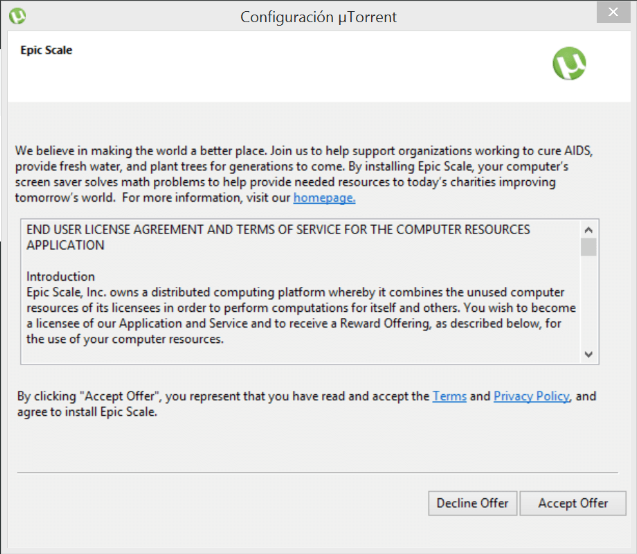637x554 pixels.
Task: Open the Terms link
Action: click(449, 396)
